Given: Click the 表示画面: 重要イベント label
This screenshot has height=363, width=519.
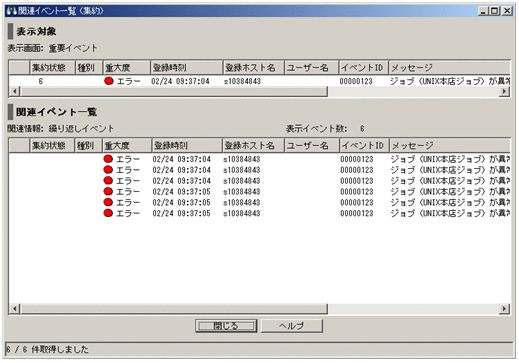Looking at the screenshot, I should click(x=53, y=48).
